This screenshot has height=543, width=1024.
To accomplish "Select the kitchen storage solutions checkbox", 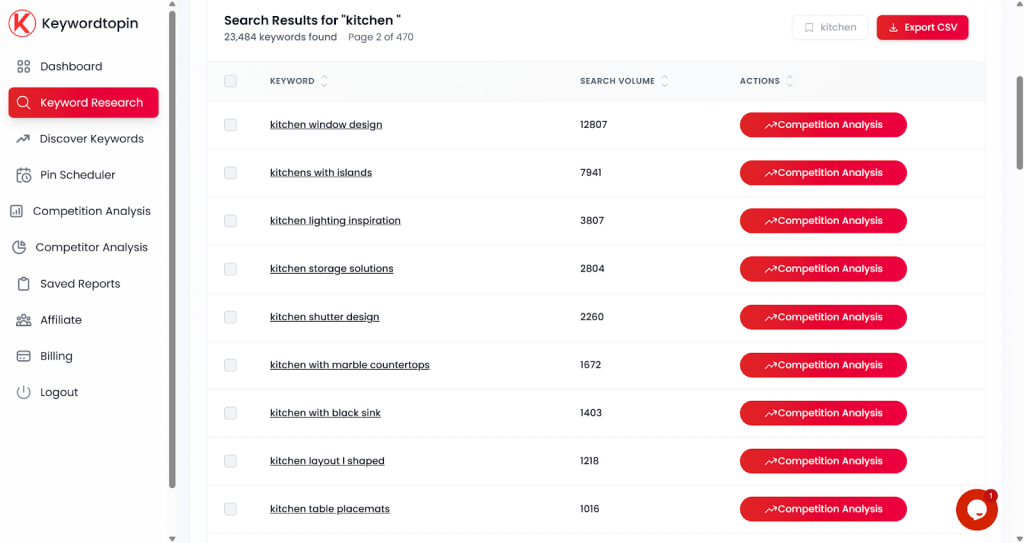I will [231, 269].
